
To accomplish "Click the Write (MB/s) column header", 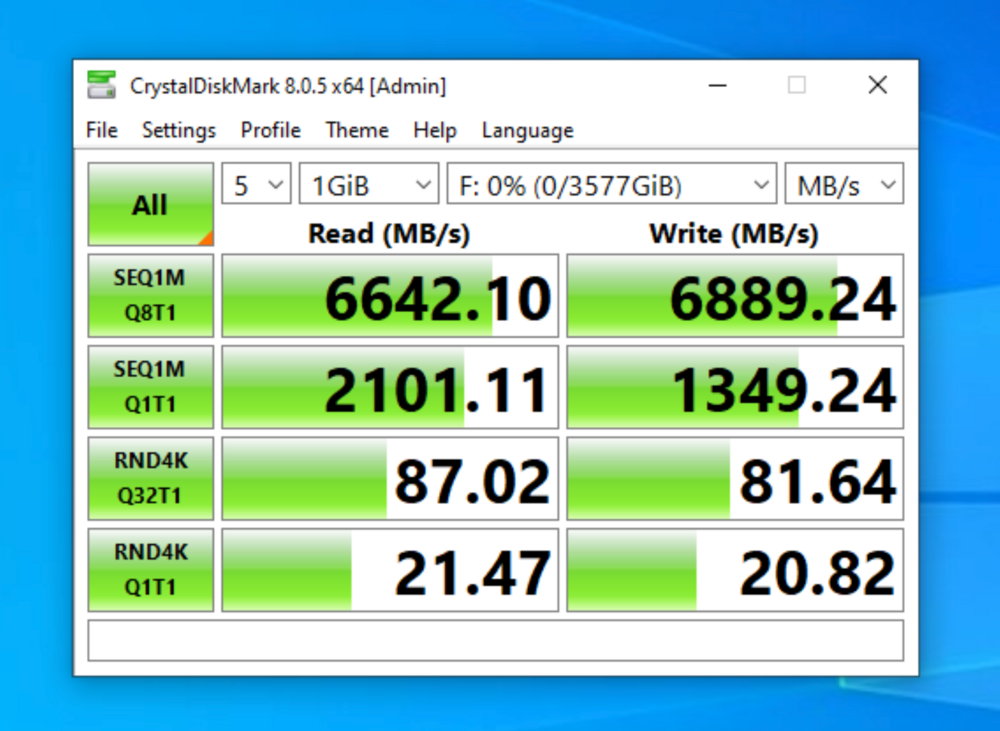I will 733,233.
